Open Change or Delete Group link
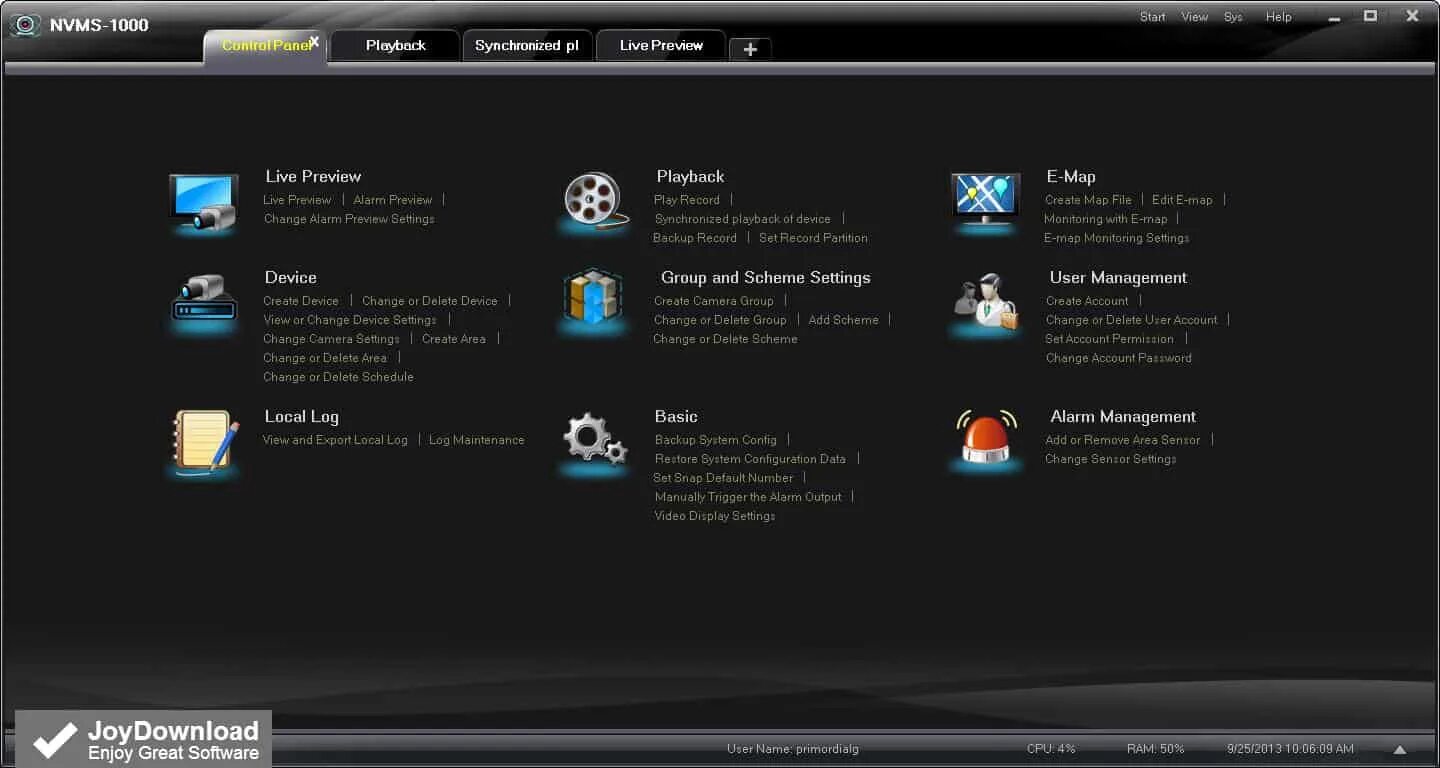The image size is (1440, 768). point(720,320)
